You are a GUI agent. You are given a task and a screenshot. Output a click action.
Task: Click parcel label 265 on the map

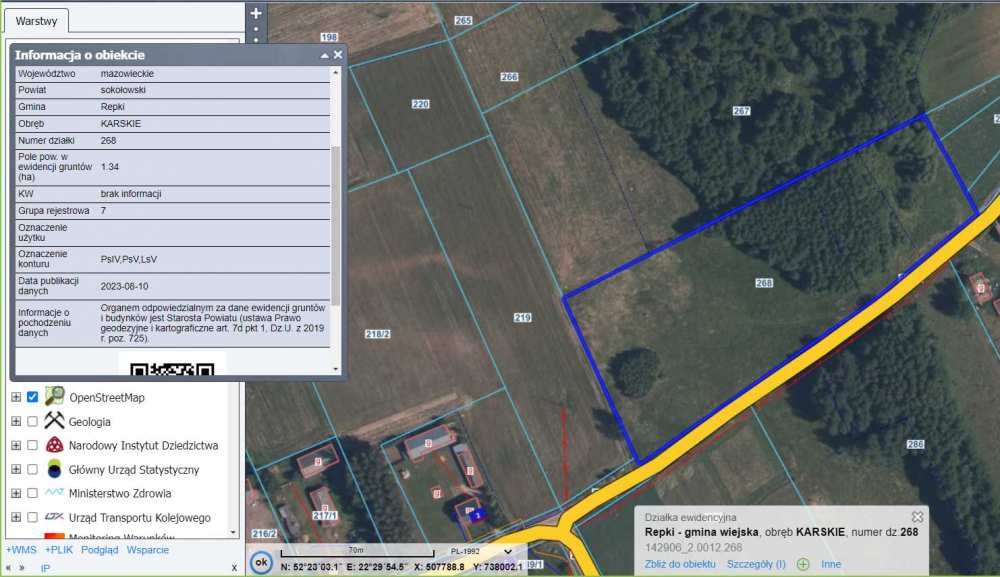point(463,20)
